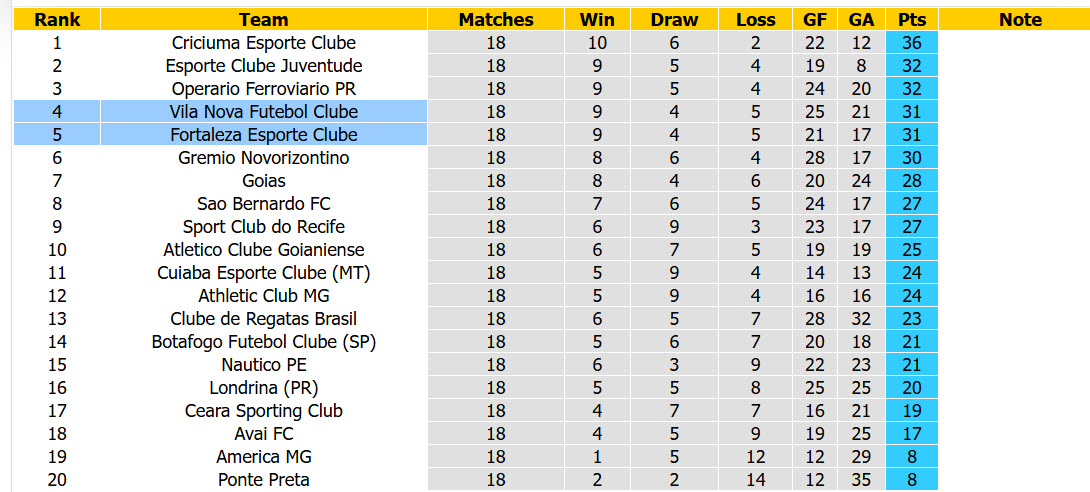Select Clube de Regatas Brasil team name
Viewport: 1090px width, 492px height.
point(264,318)
